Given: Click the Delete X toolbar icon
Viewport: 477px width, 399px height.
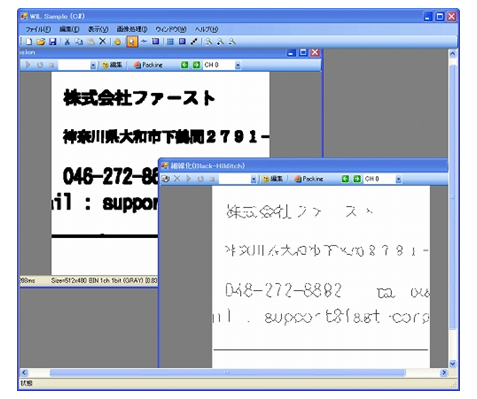Looking at the screenshot, I should pos(102,41).
